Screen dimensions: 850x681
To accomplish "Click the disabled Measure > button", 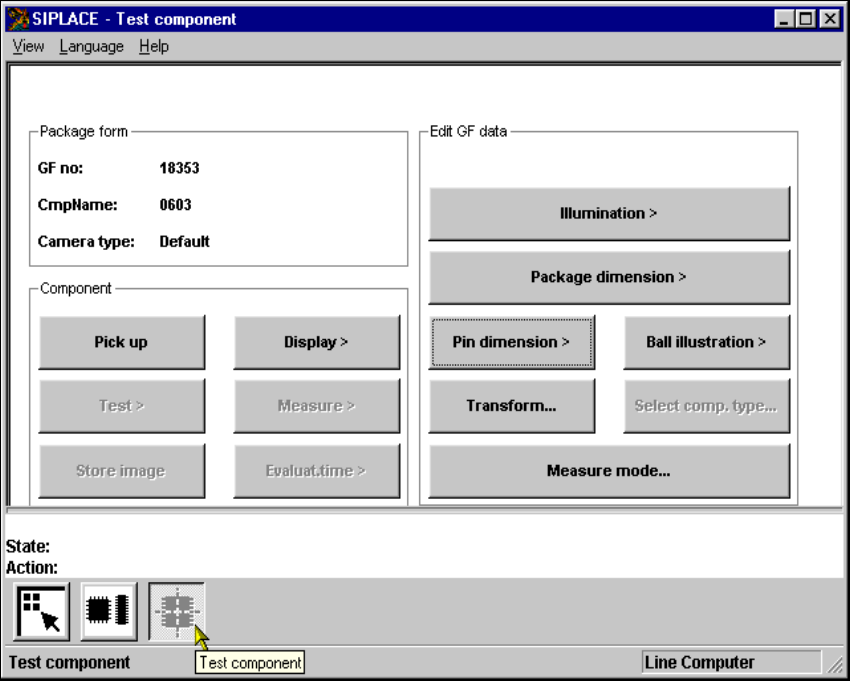I will (x=317, y=406).
